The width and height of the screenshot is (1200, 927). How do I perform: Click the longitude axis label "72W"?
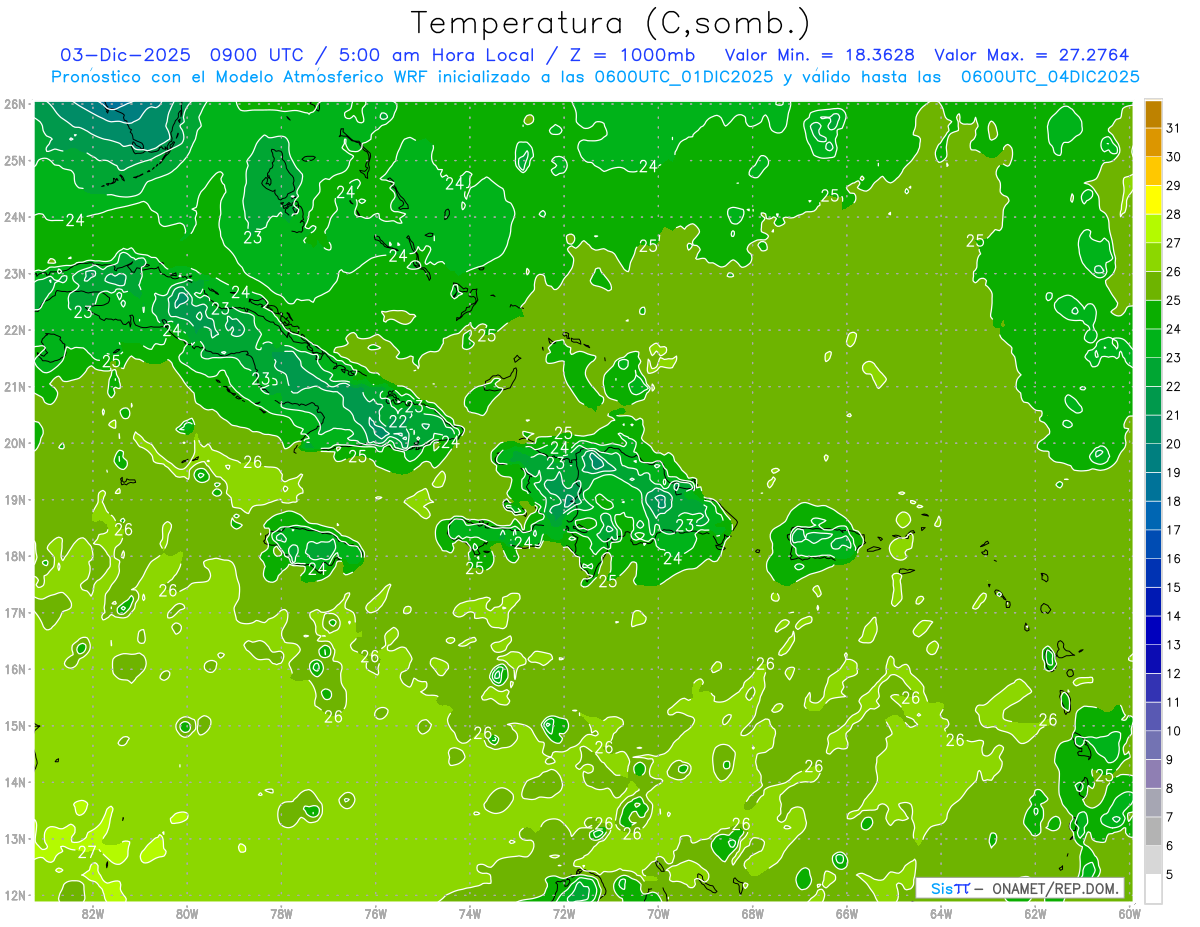pyautogui.click(x=564, y=913)
